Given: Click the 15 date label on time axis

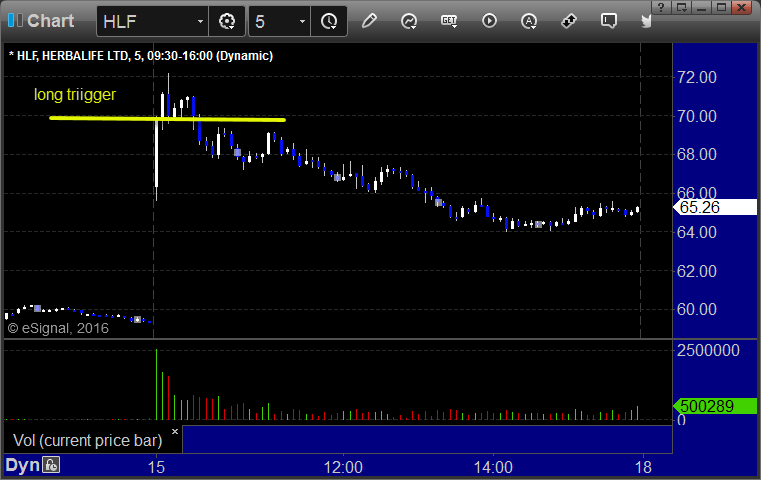Looking at the screenshot, I should click(x=156, y=467).
